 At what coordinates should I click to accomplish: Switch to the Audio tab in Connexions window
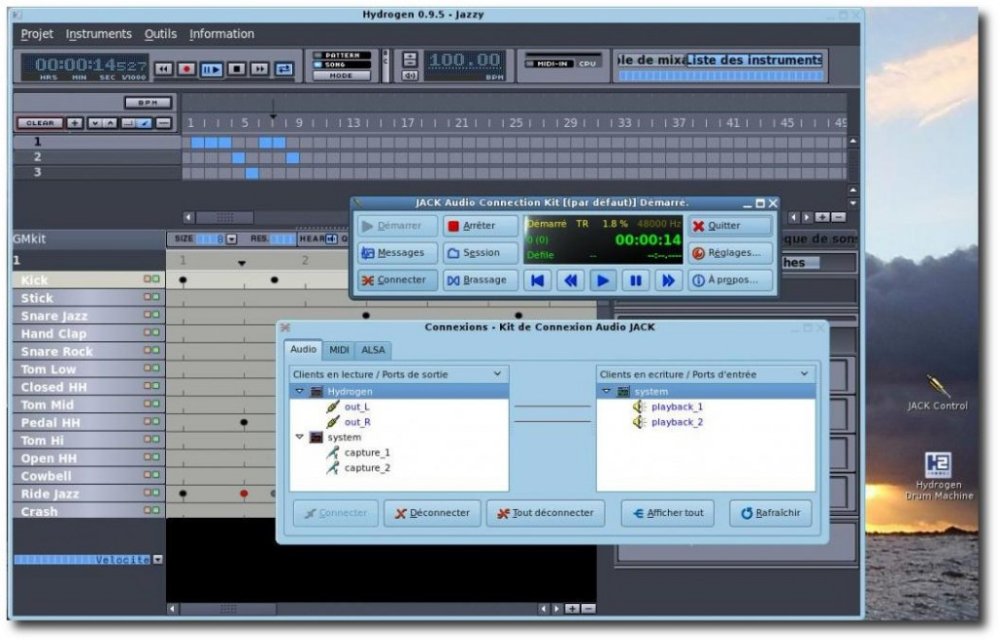pyautogui.click(x=303, y=349)
